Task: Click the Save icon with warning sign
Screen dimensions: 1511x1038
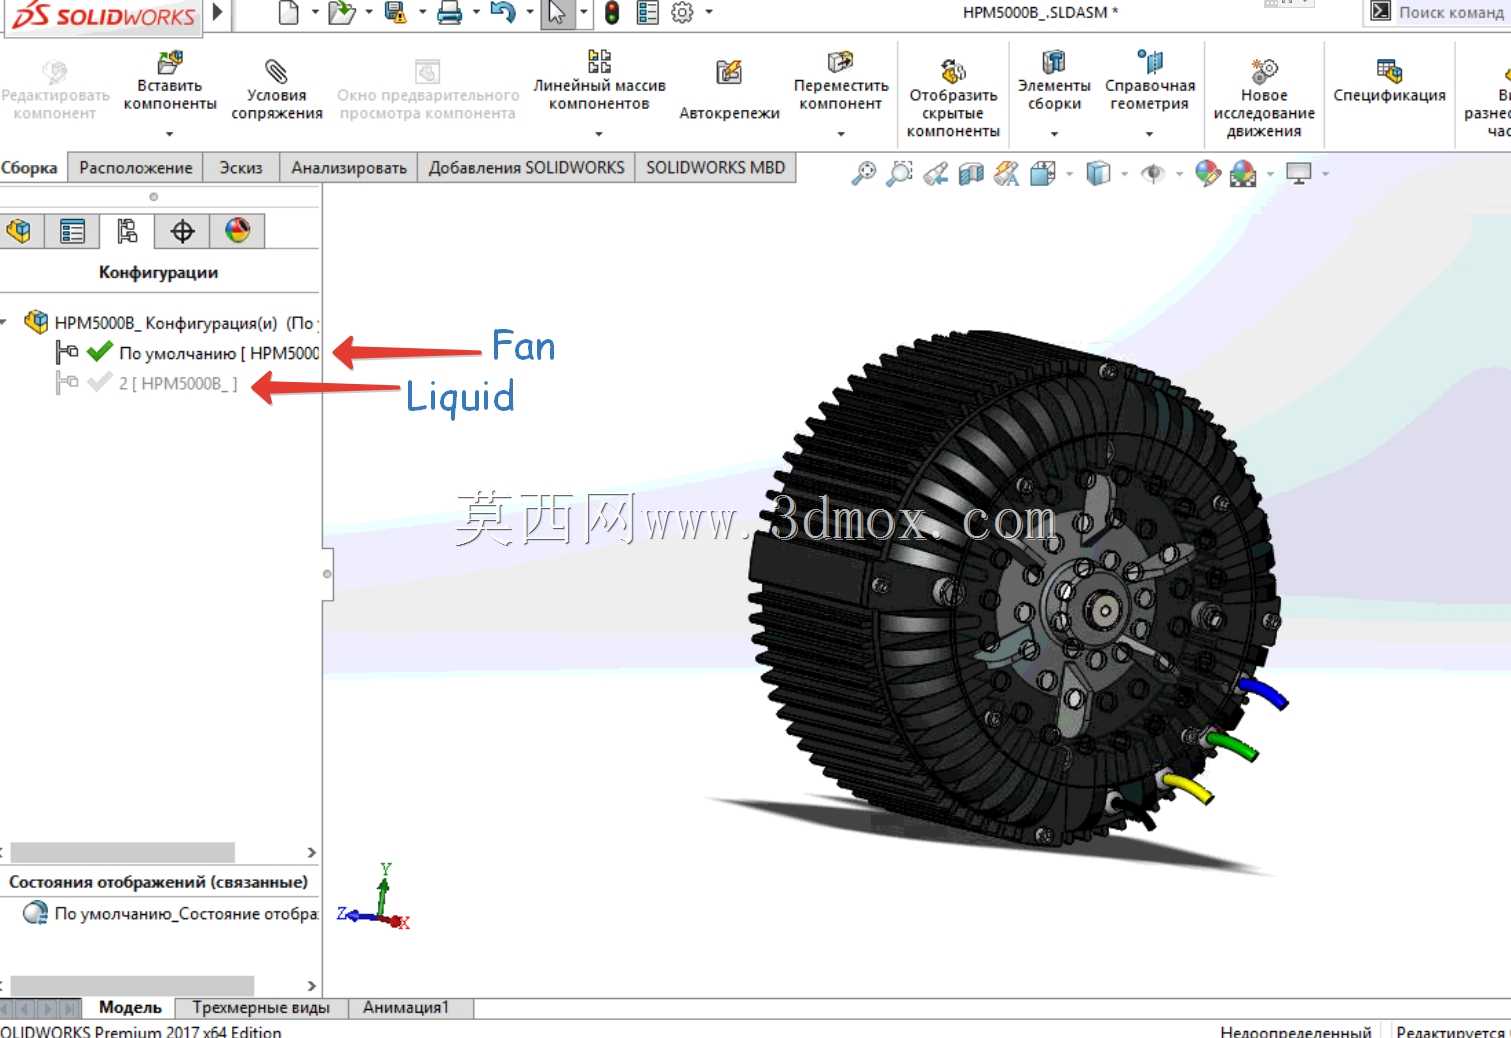Action: (x=396, y=13)
